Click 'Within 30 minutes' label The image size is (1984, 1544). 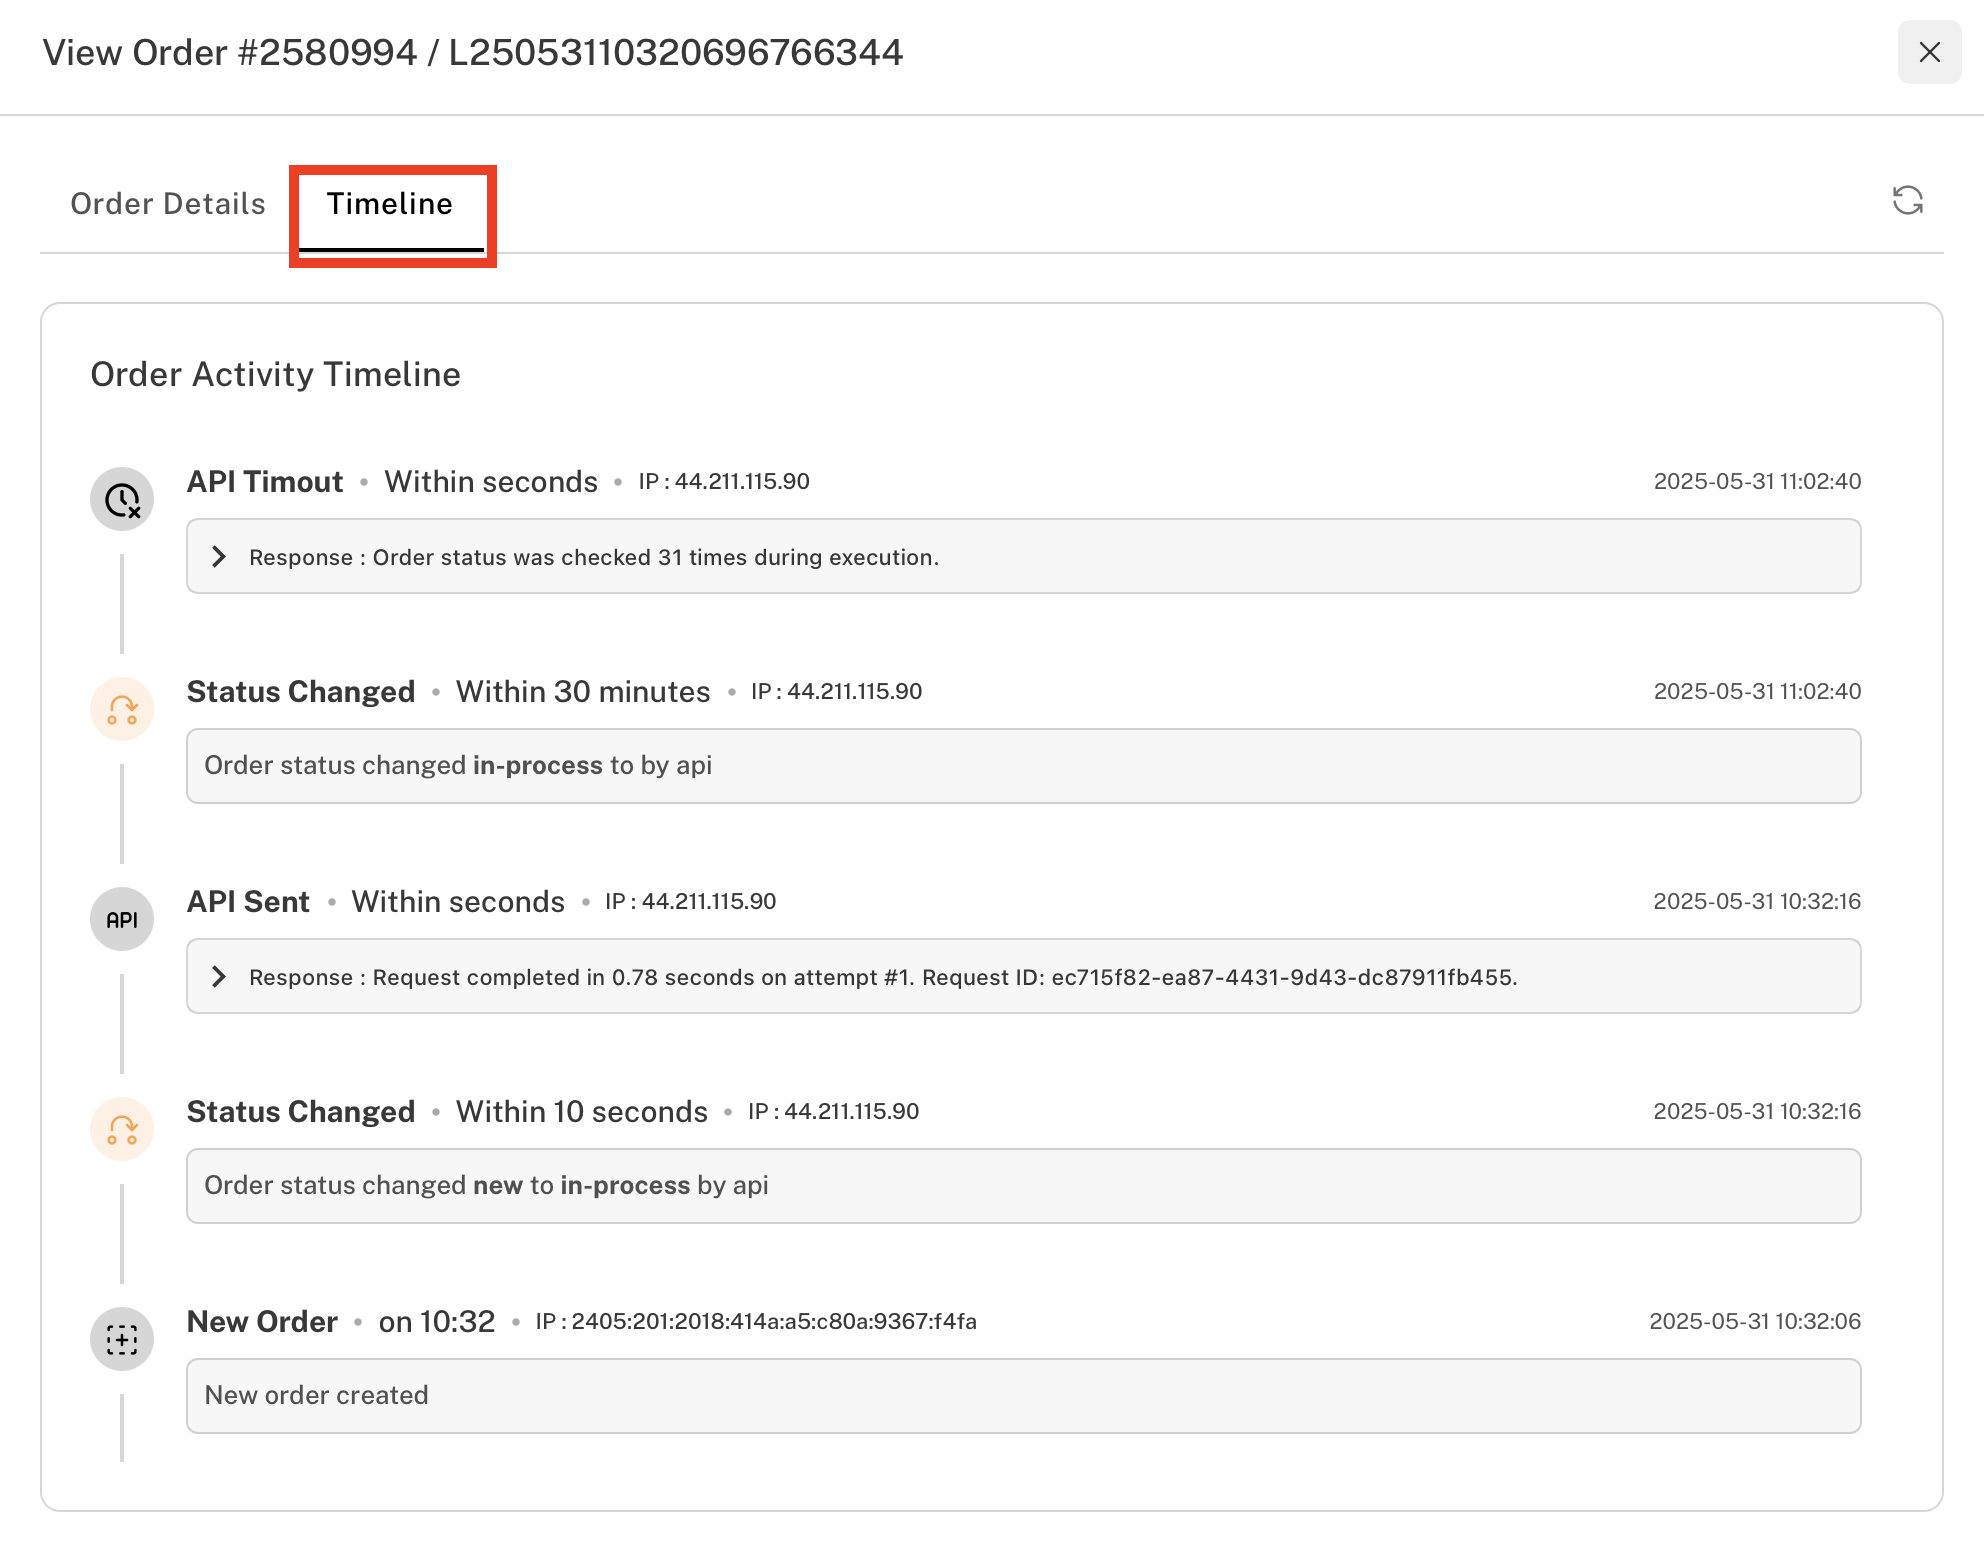coord(583,692)
